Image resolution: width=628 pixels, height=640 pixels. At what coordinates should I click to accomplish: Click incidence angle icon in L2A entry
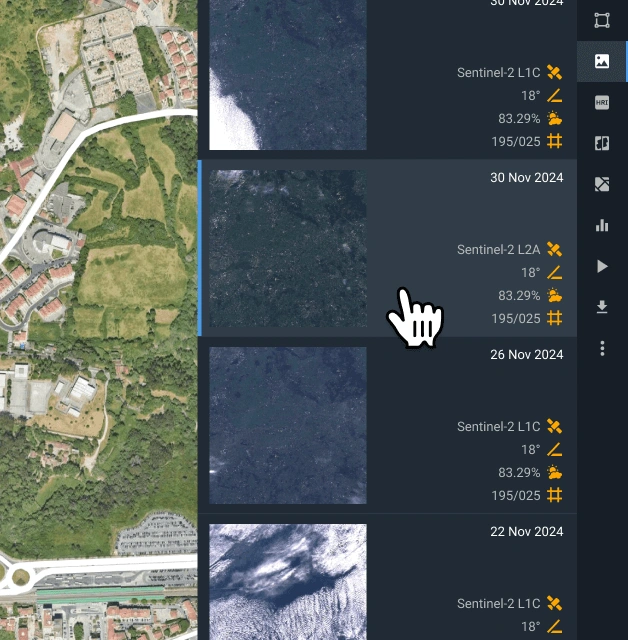pos(555,272)
